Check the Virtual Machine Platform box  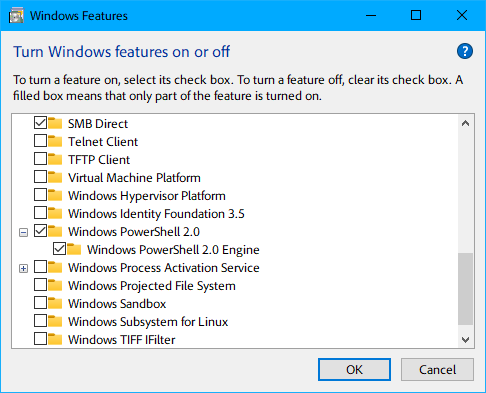tap(40, 177)
